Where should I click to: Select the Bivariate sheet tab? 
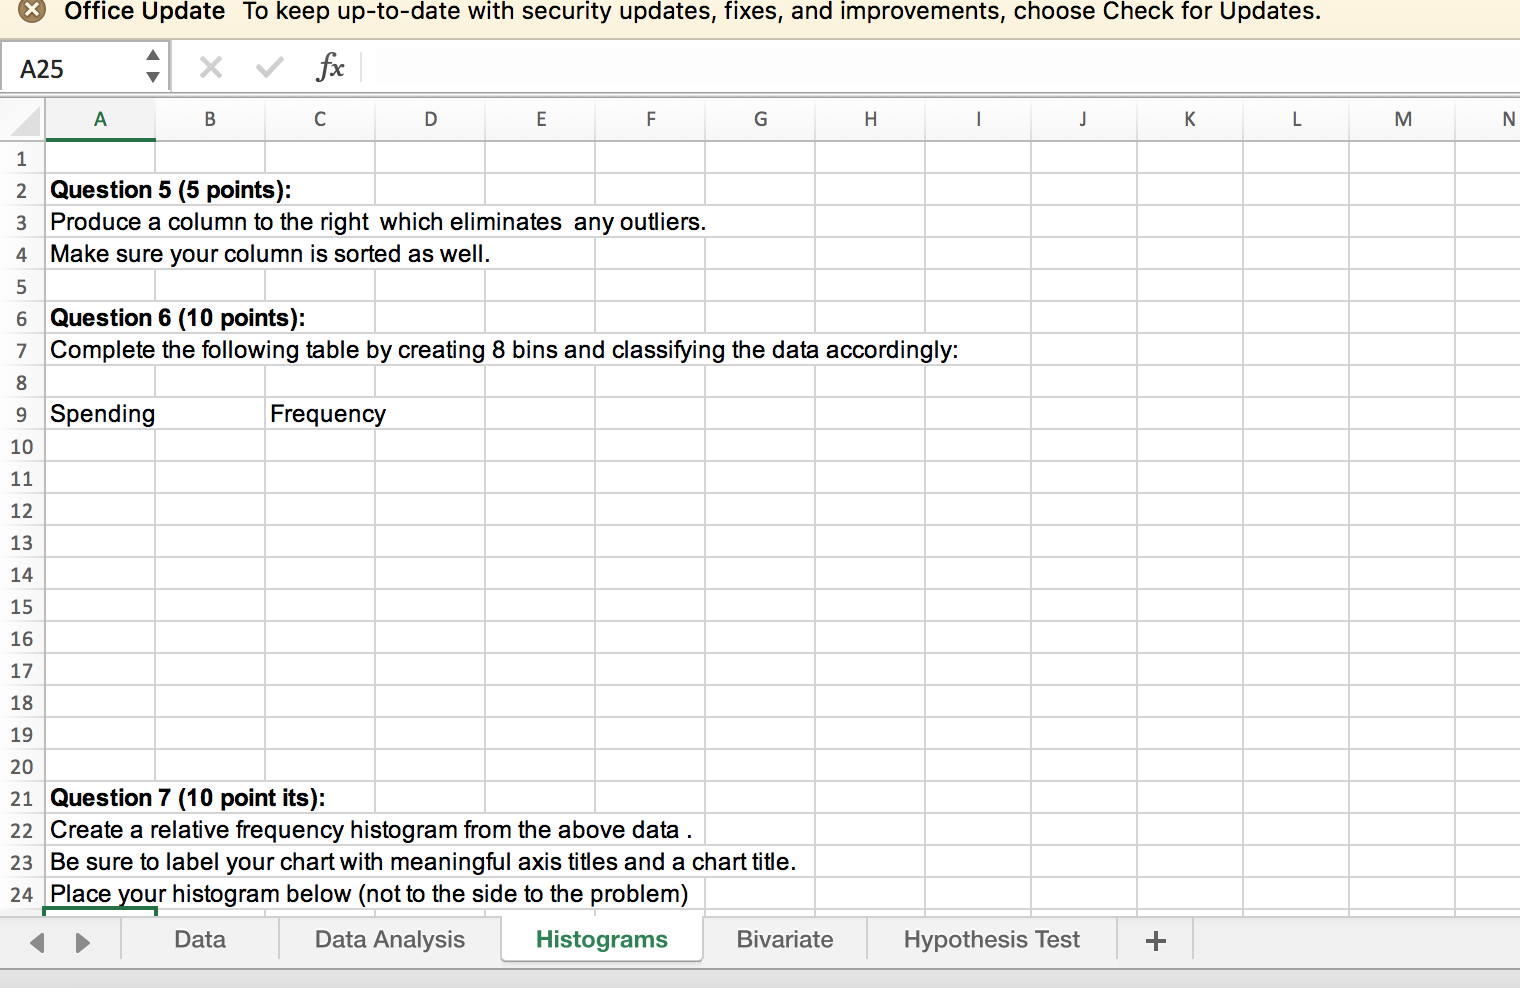(x=784, y=939)
